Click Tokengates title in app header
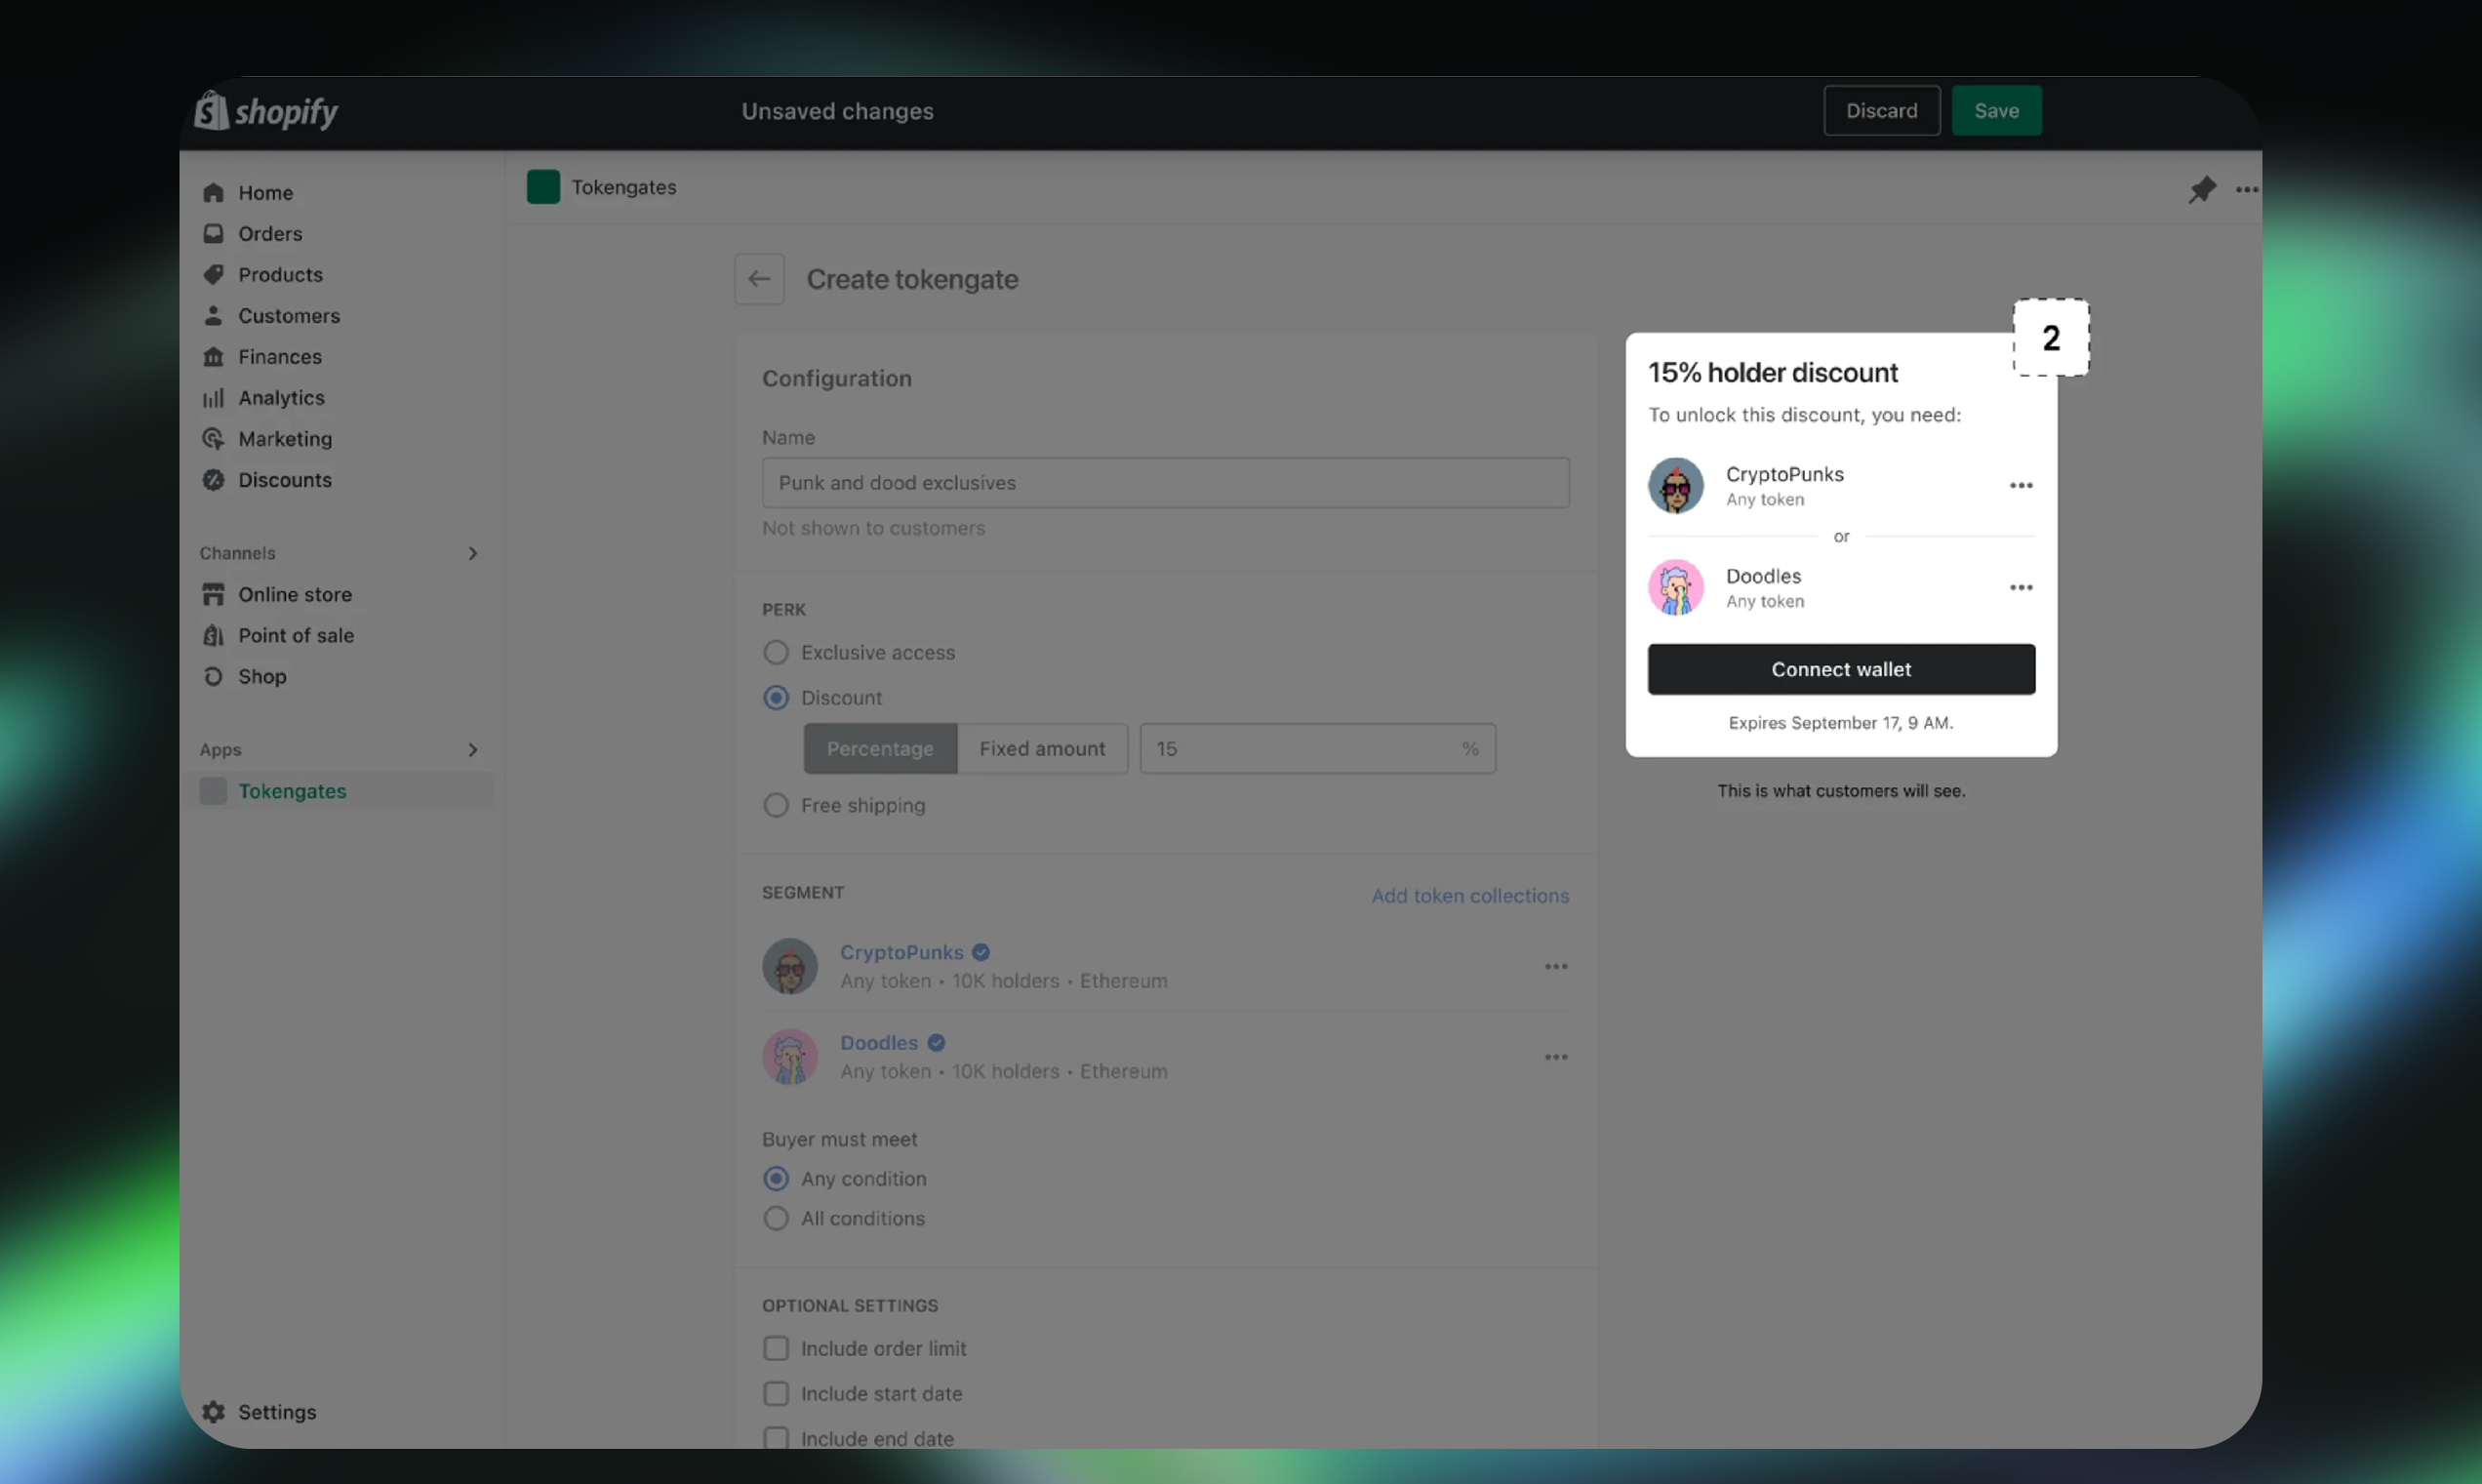The height and width of the screenshot is (1484, 2482). [624, 187]
